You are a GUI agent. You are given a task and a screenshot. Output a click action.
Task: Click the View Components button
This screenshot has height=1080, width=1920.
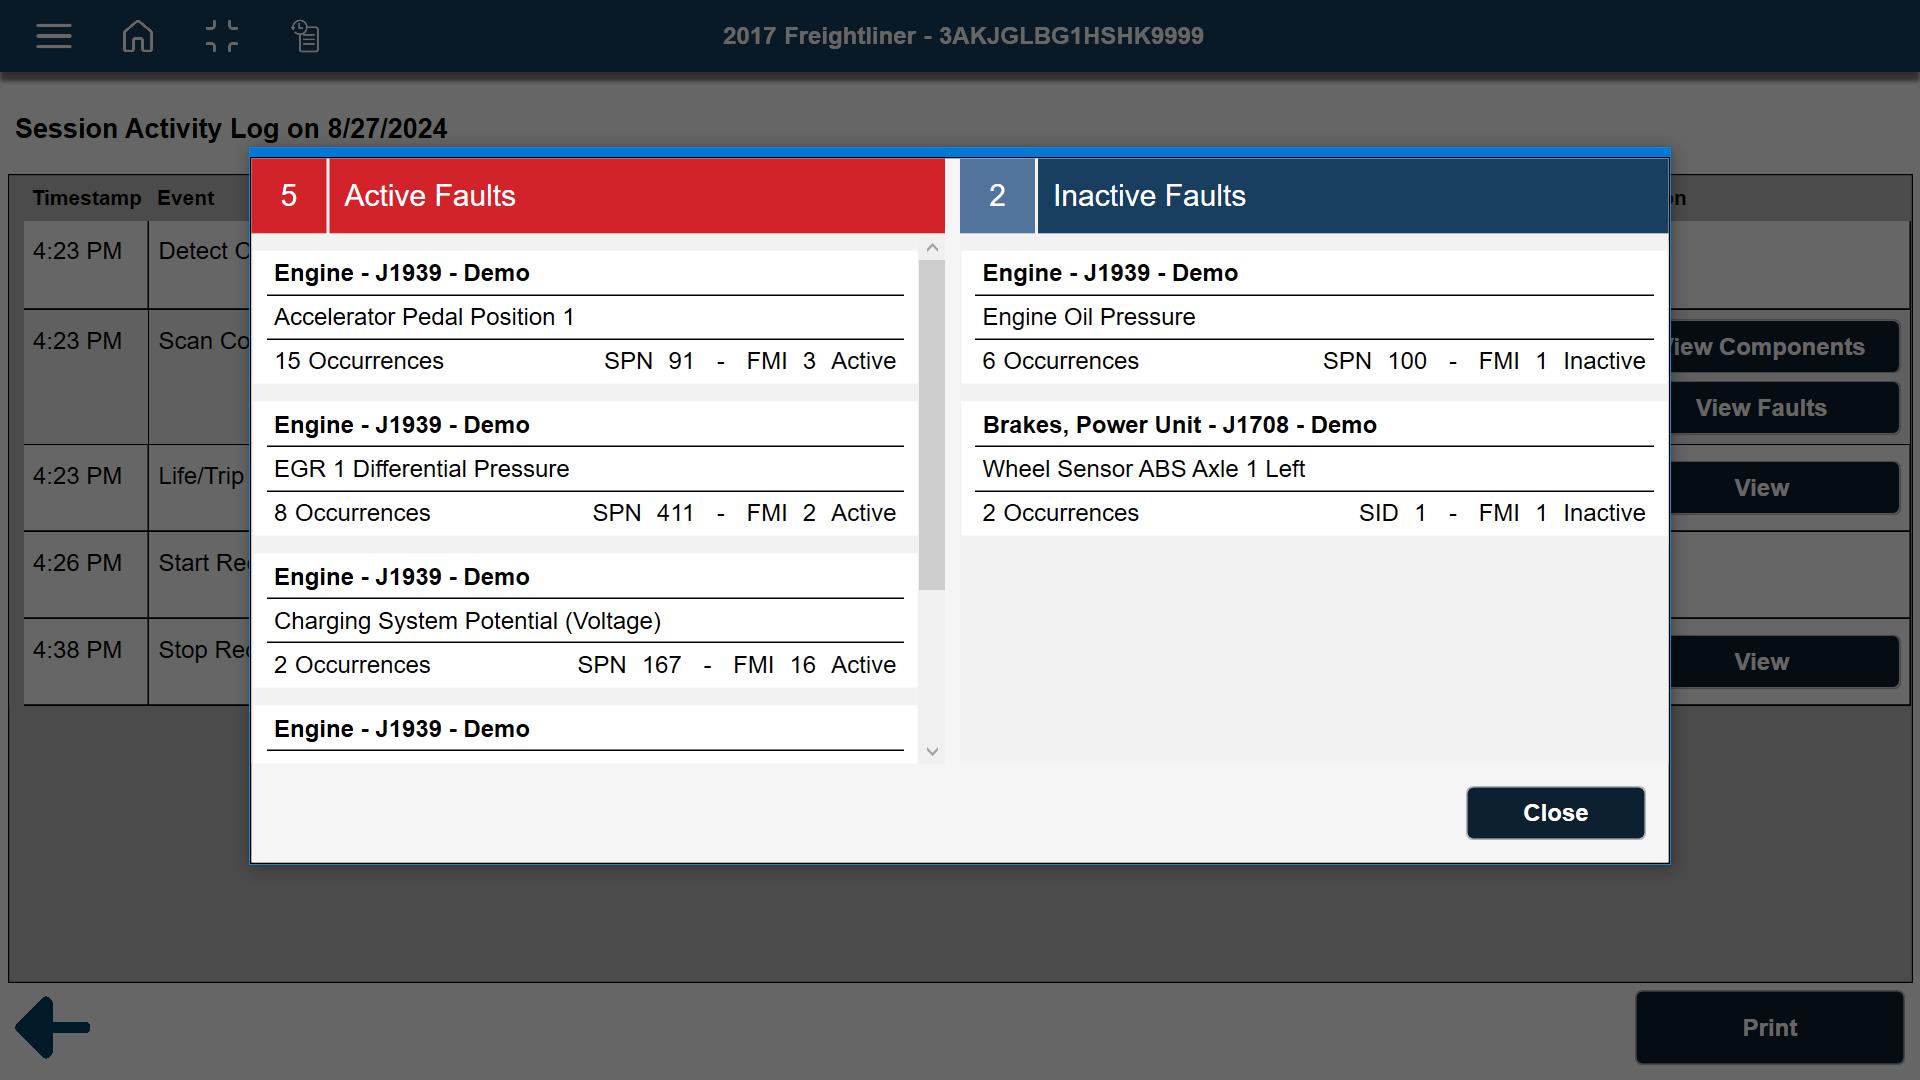coord(1783,347)
